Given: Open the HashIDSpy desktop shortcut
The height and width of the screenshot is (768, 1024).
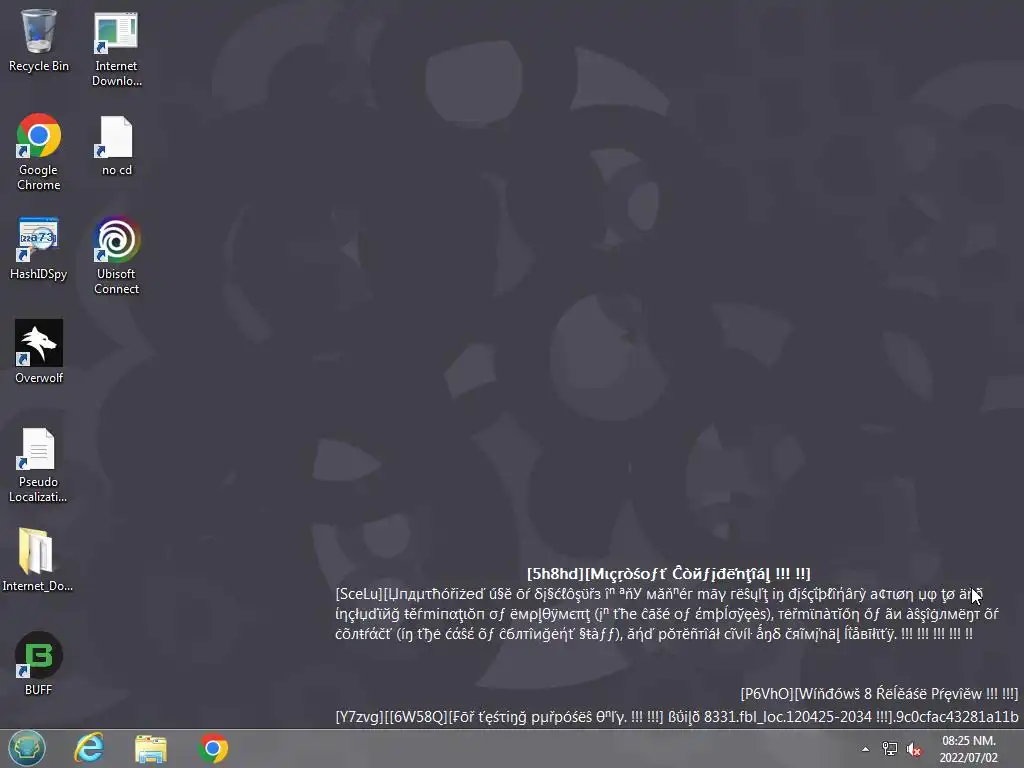Looking at the screenshot, I should tap(39, 248).
